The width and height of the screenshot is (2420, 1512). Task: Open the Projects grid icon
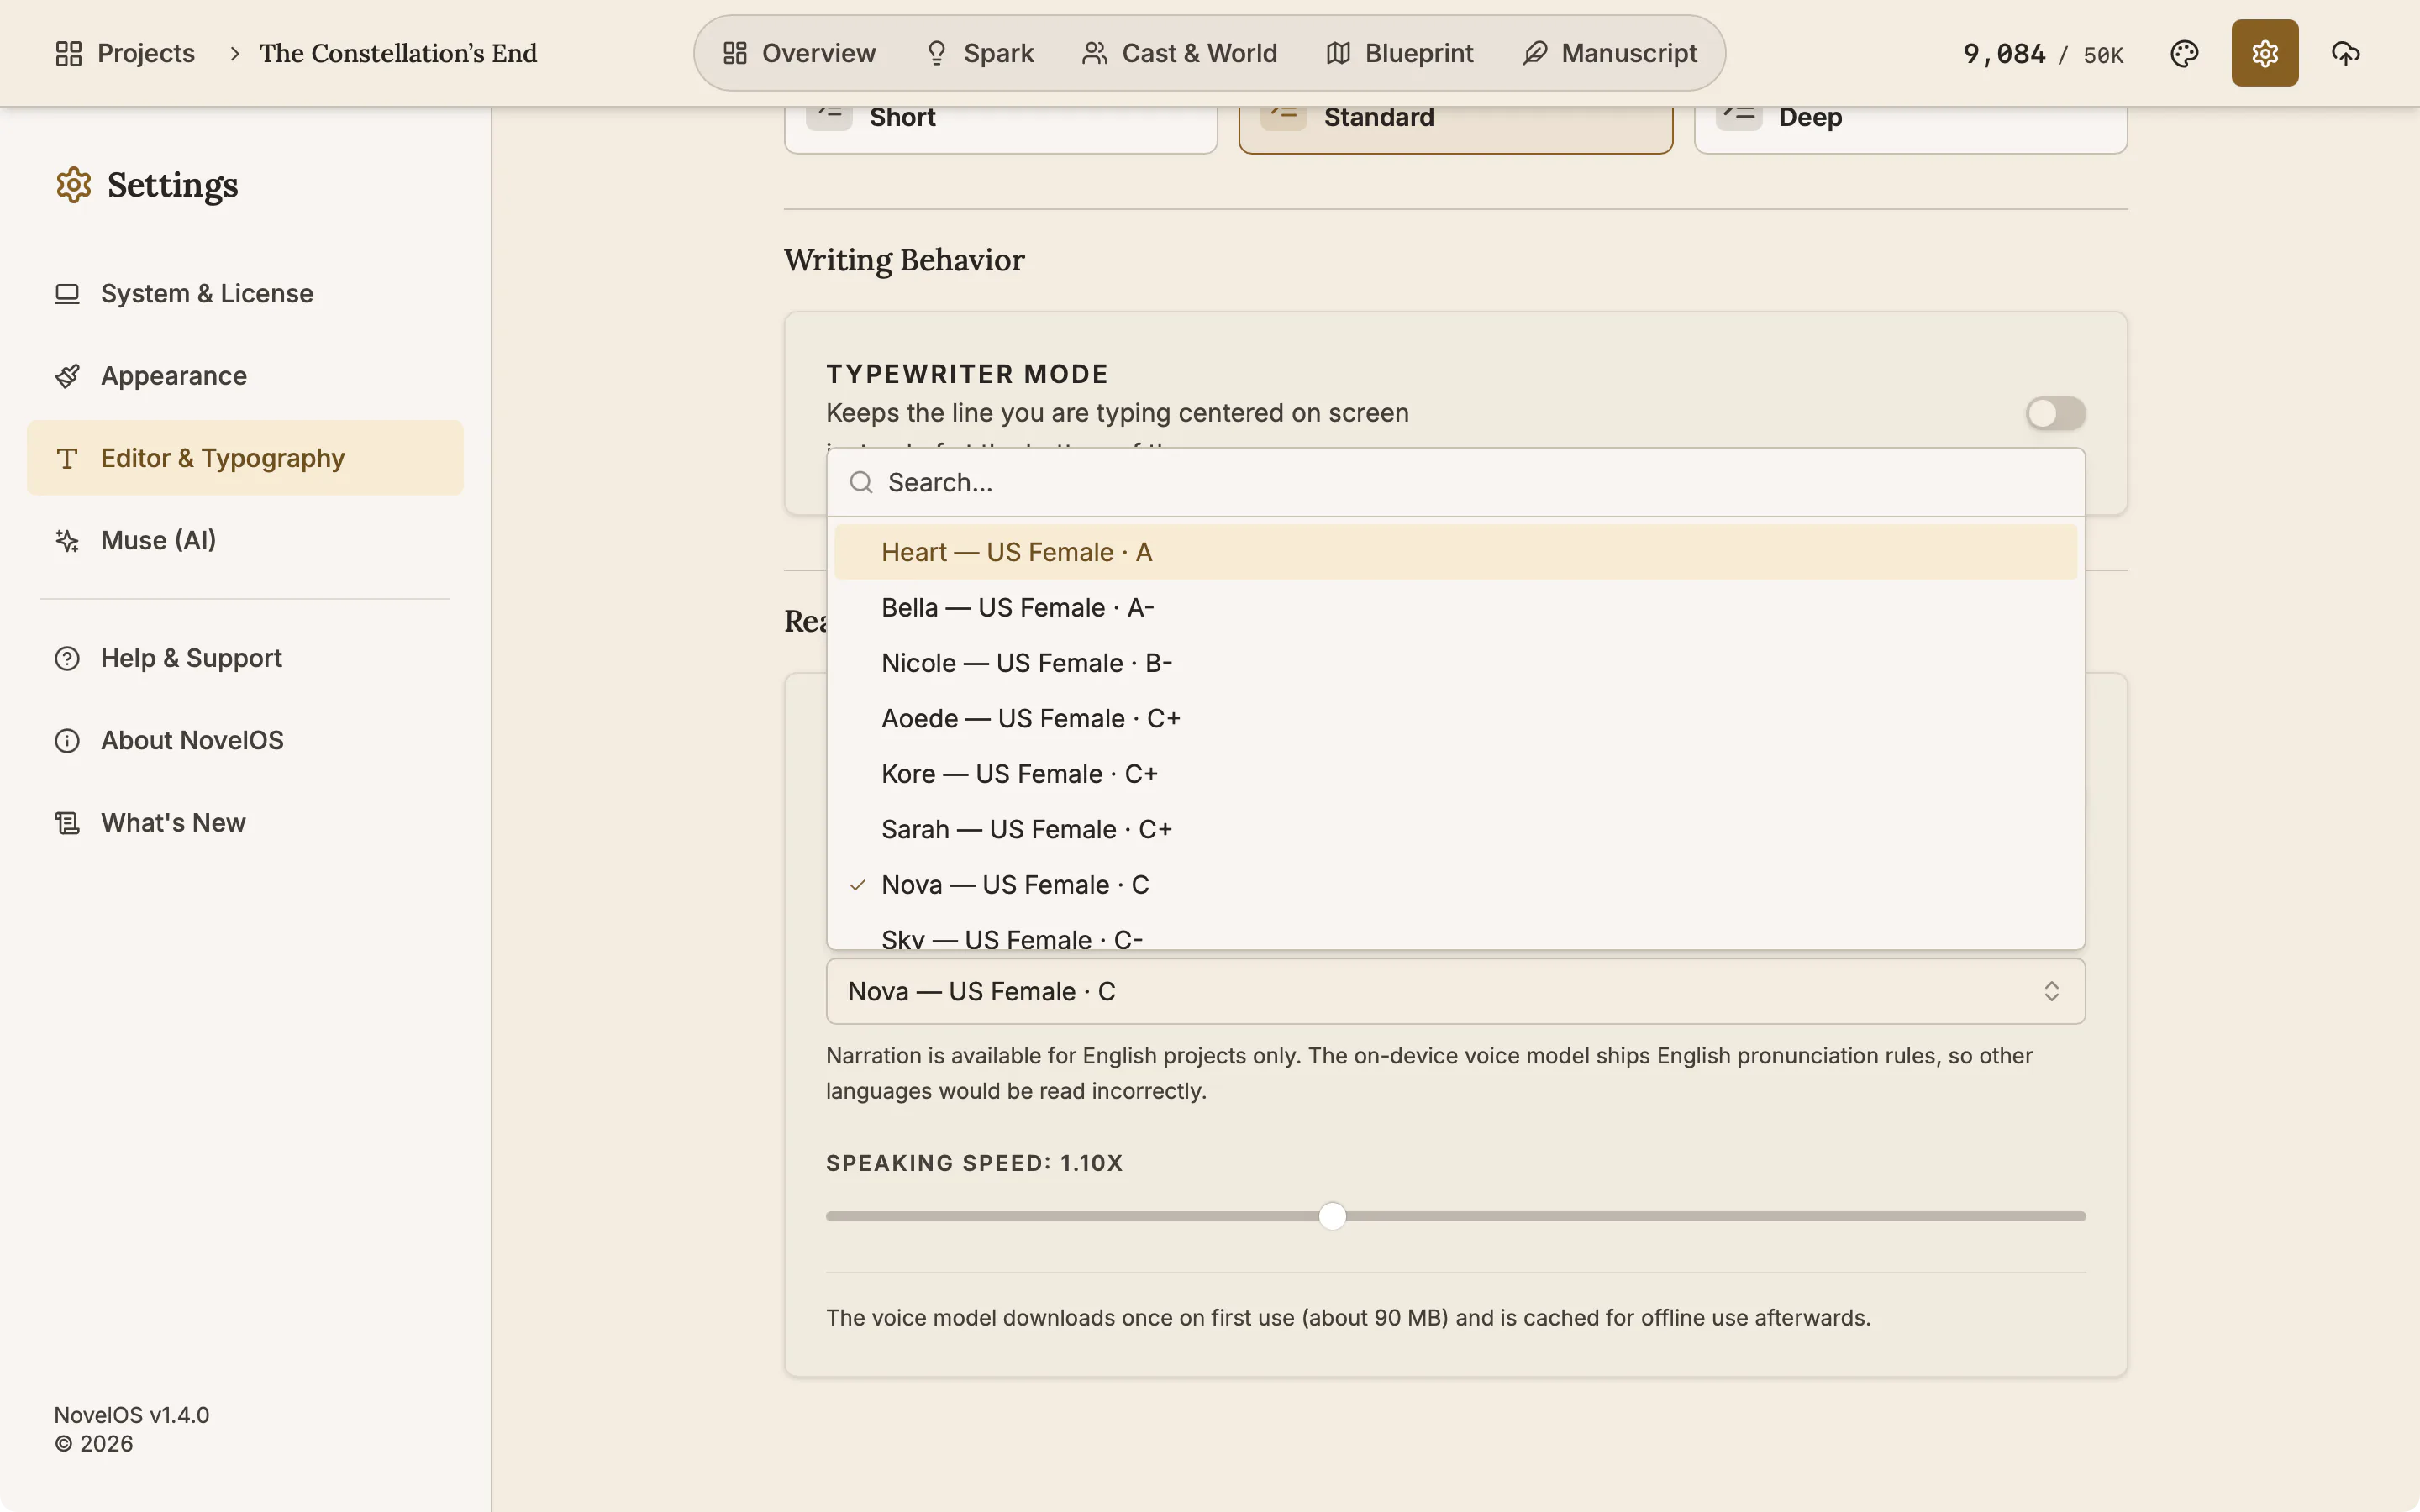(68, 53)
